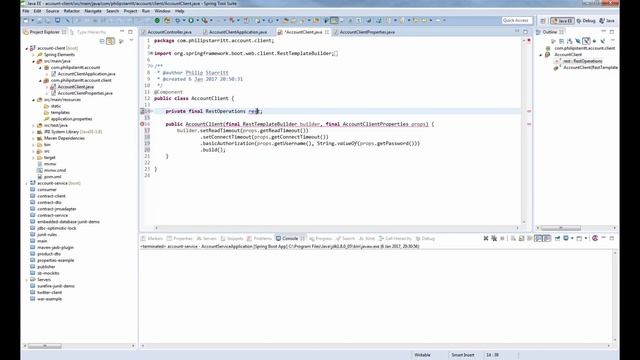Toggle Hide Static Members in Outline
Image resolution: width=640 pixels, height=360 pixels.
(586, 41)
